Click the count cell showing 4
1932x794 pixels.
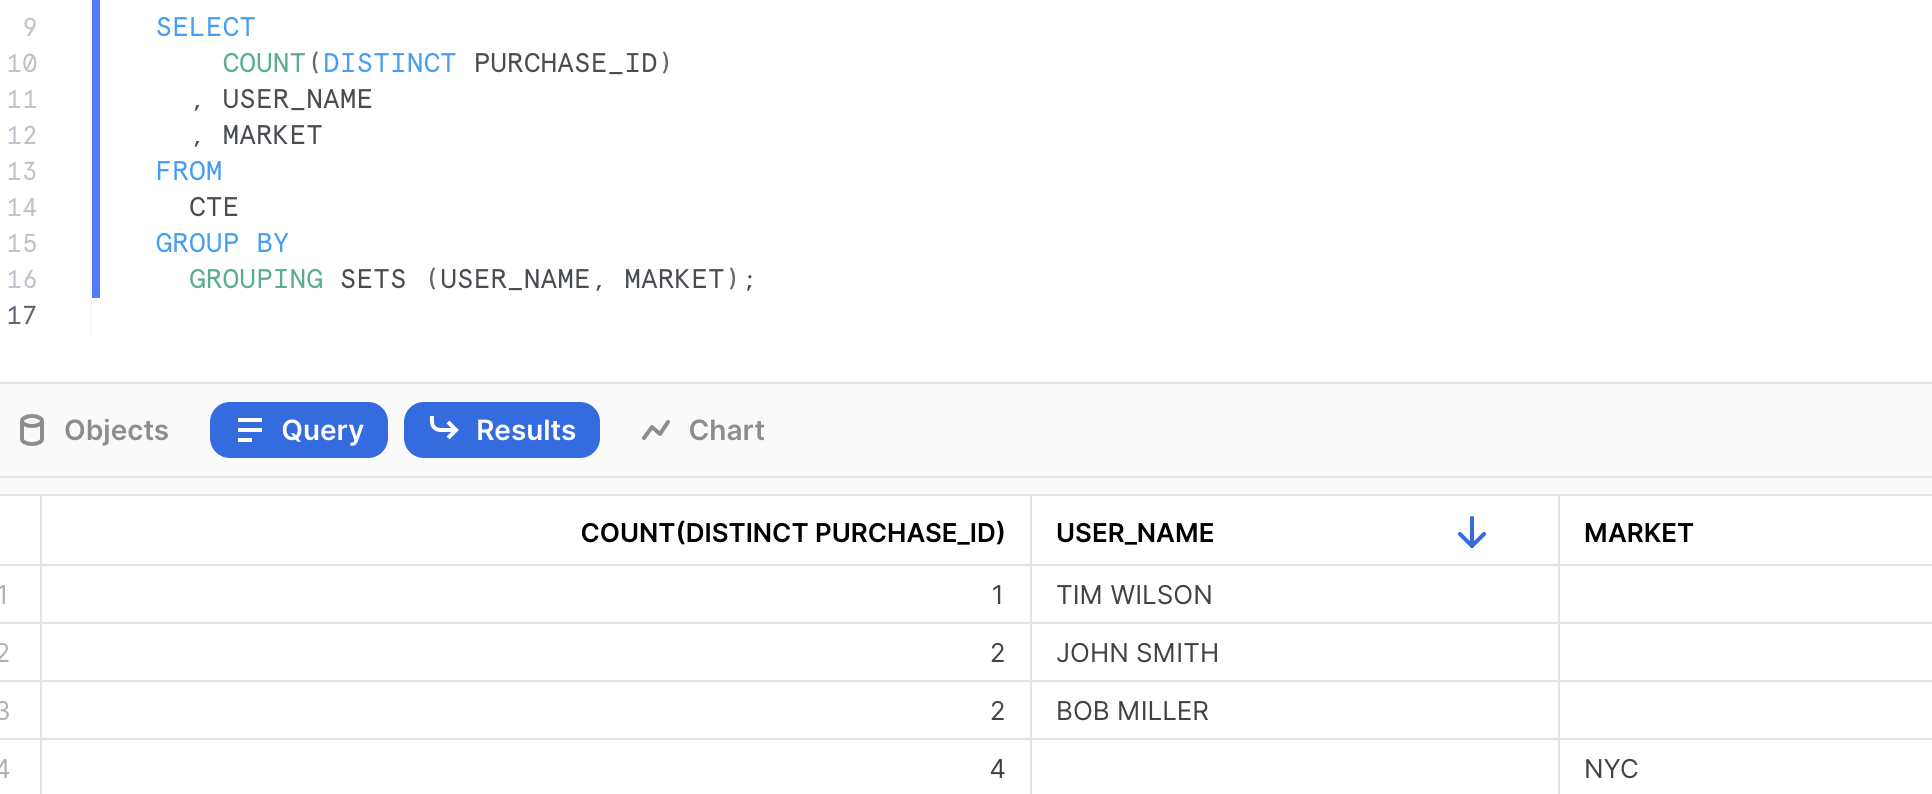coord(996,769)
